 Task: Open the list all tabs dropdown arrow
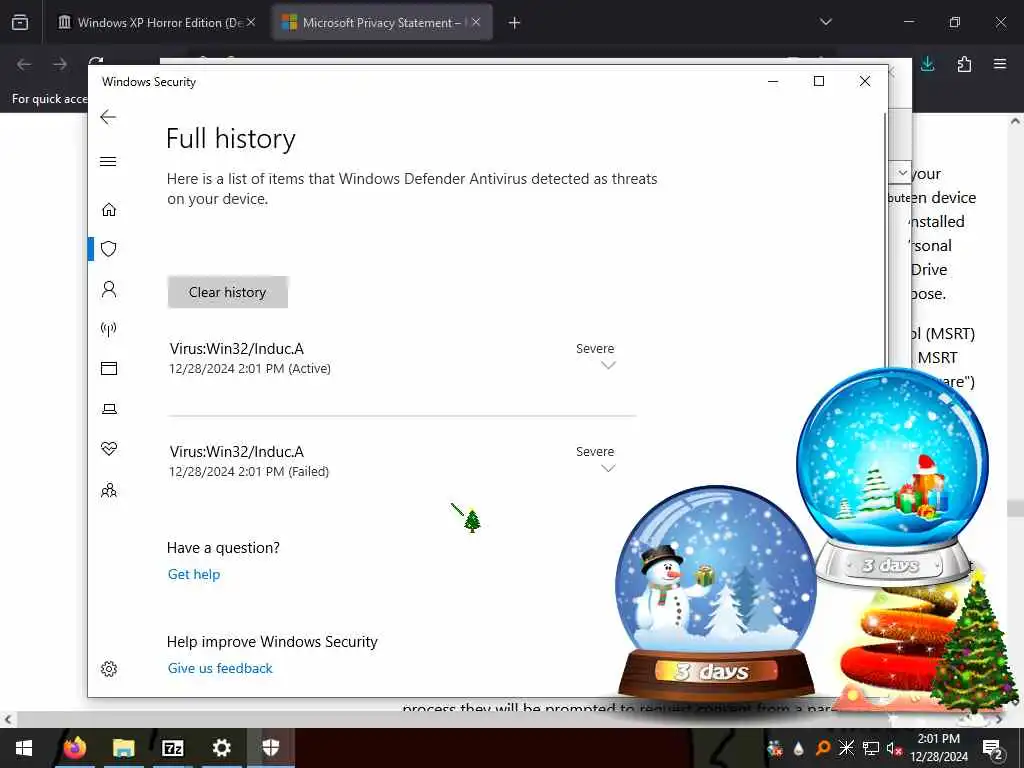(x=826, y=22)
